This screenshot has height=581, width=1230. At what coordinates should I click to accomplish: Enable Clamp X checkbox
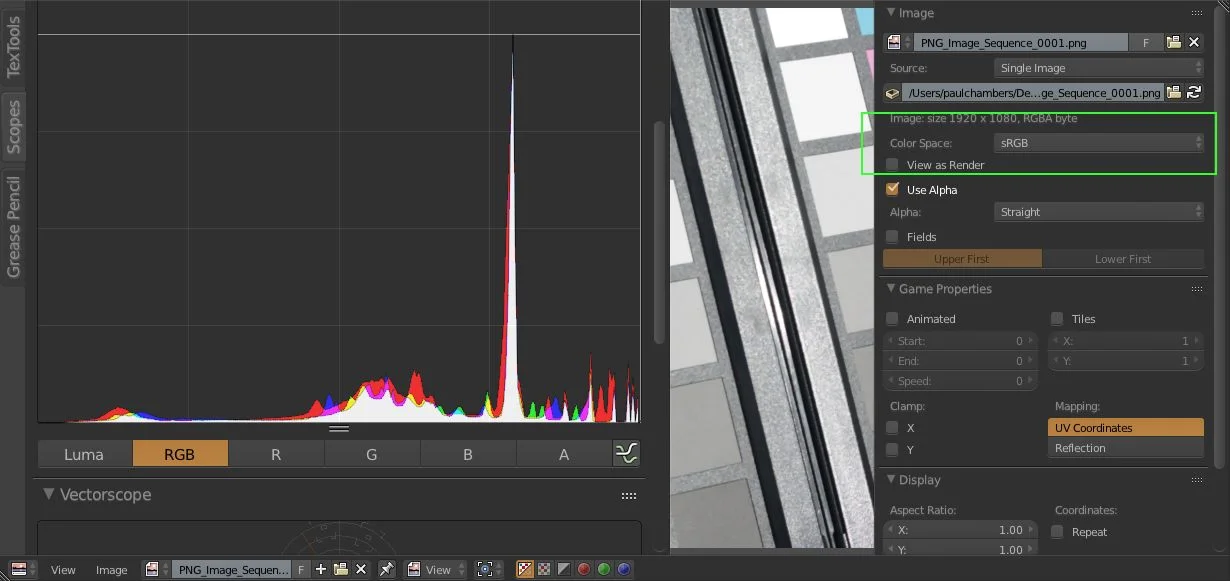(893, 428)
